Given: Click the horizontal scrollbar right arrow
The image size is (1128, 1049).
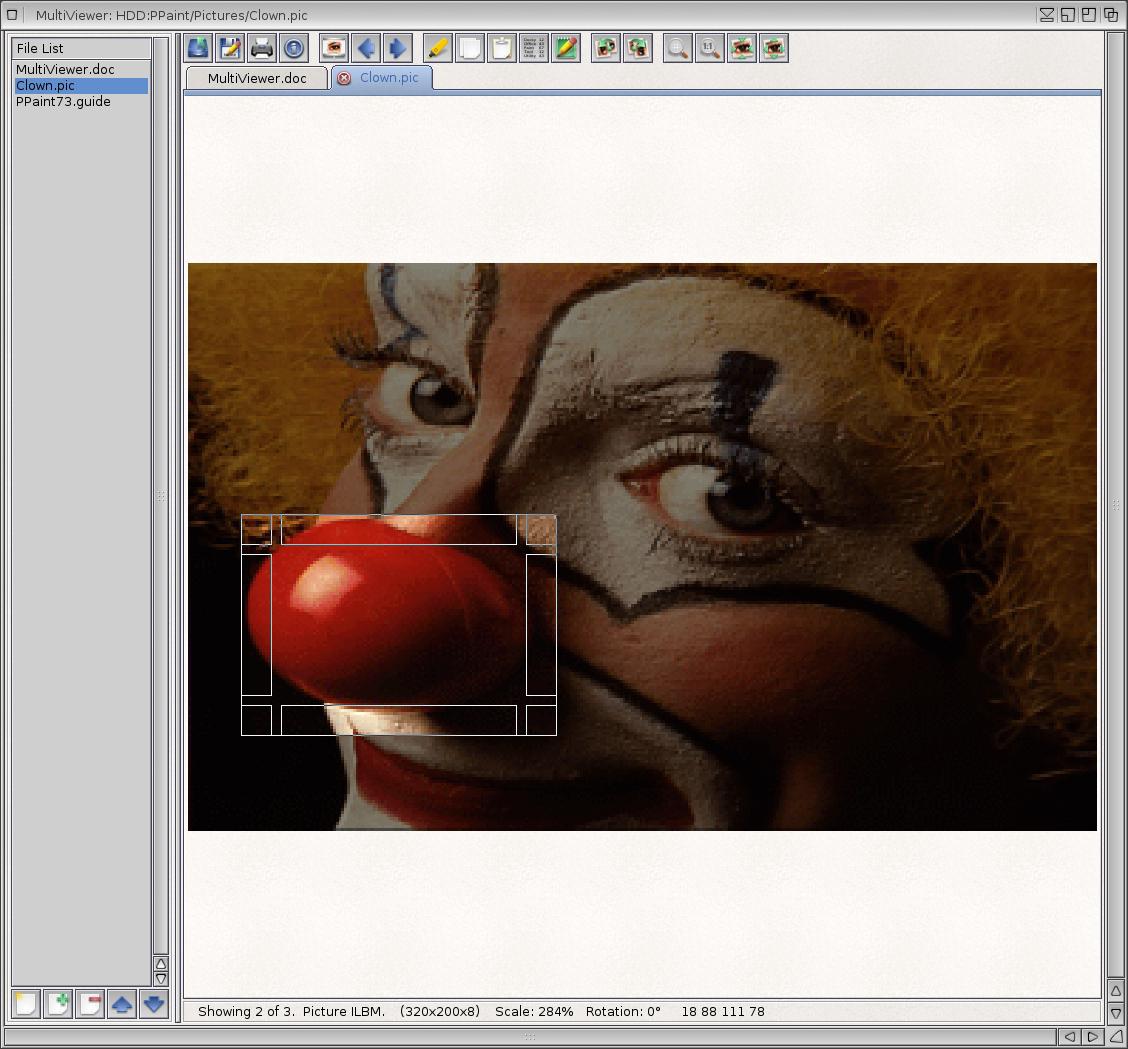Looking at the screenshot, I should pyautogui.click(x=1093, y=1037).
